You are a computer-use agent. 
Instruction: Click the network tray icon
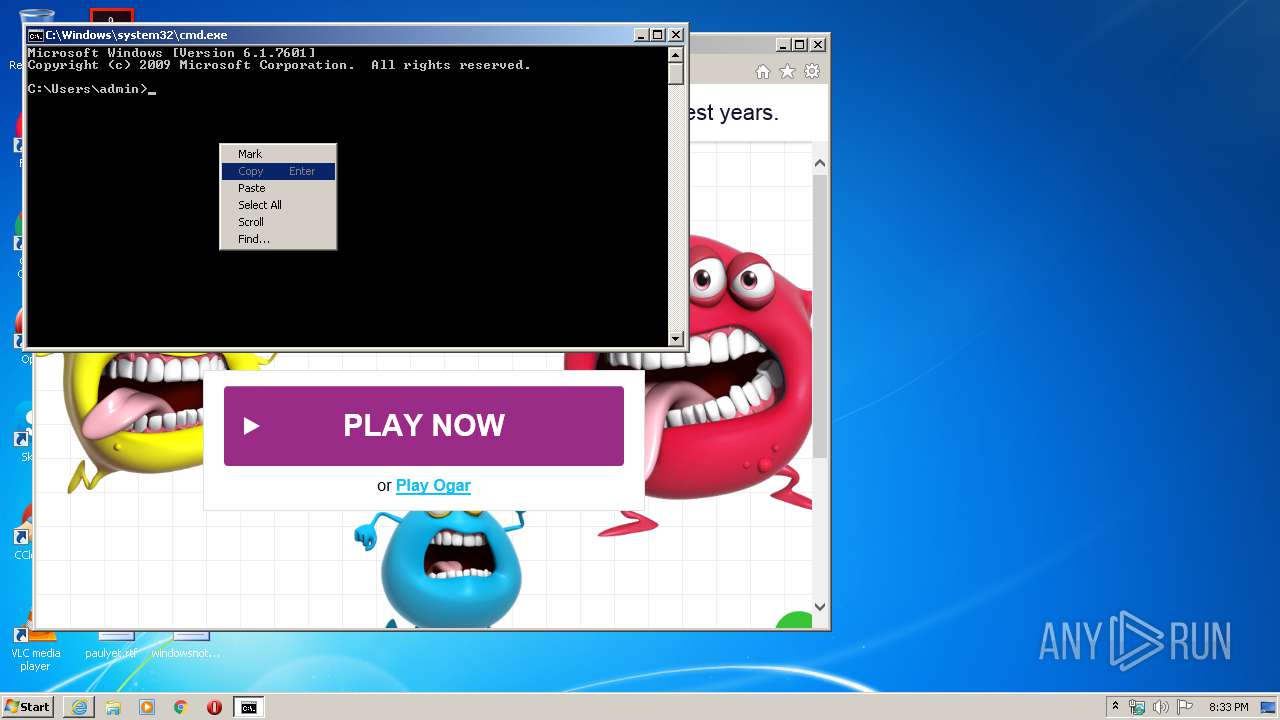[x=1137, y=707]
